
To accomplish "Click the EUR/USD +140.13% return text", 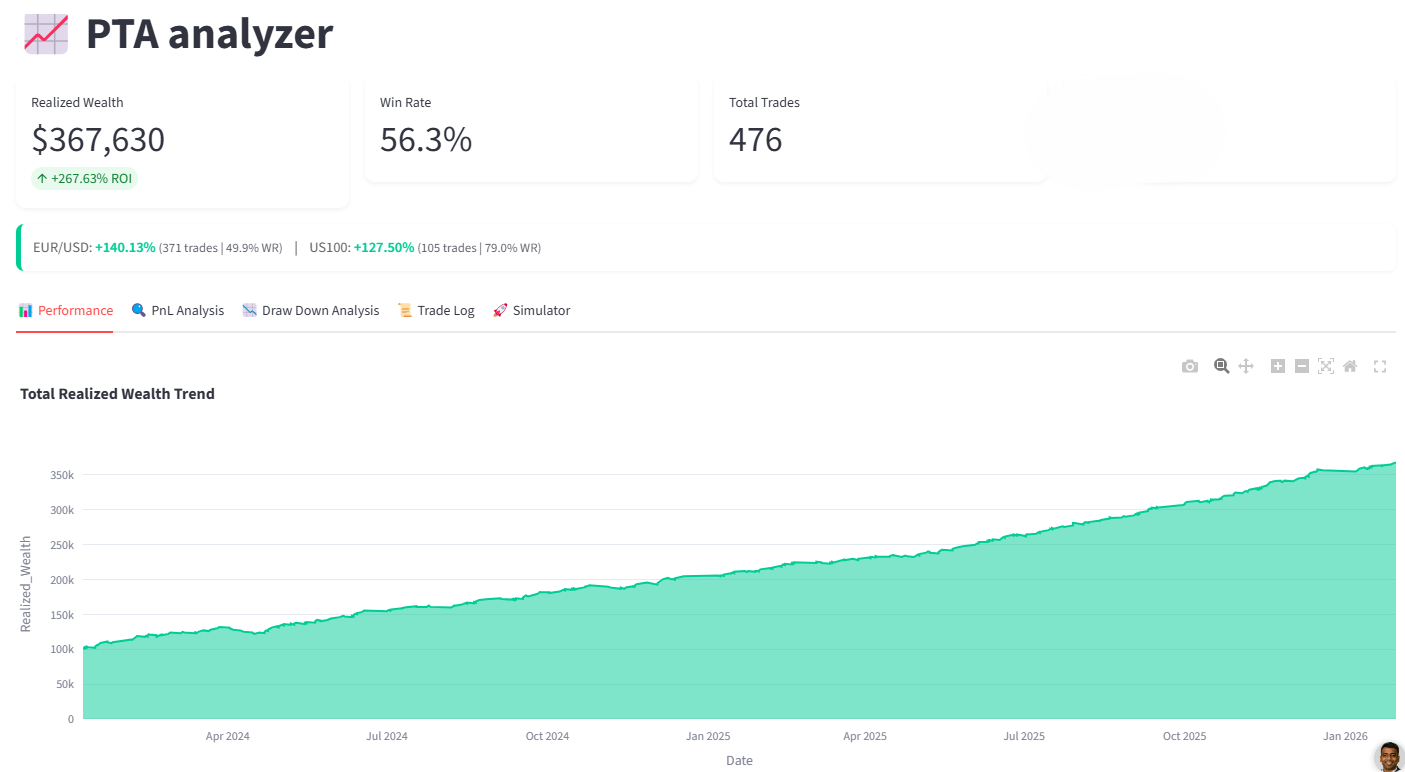I will click(125, 248).
